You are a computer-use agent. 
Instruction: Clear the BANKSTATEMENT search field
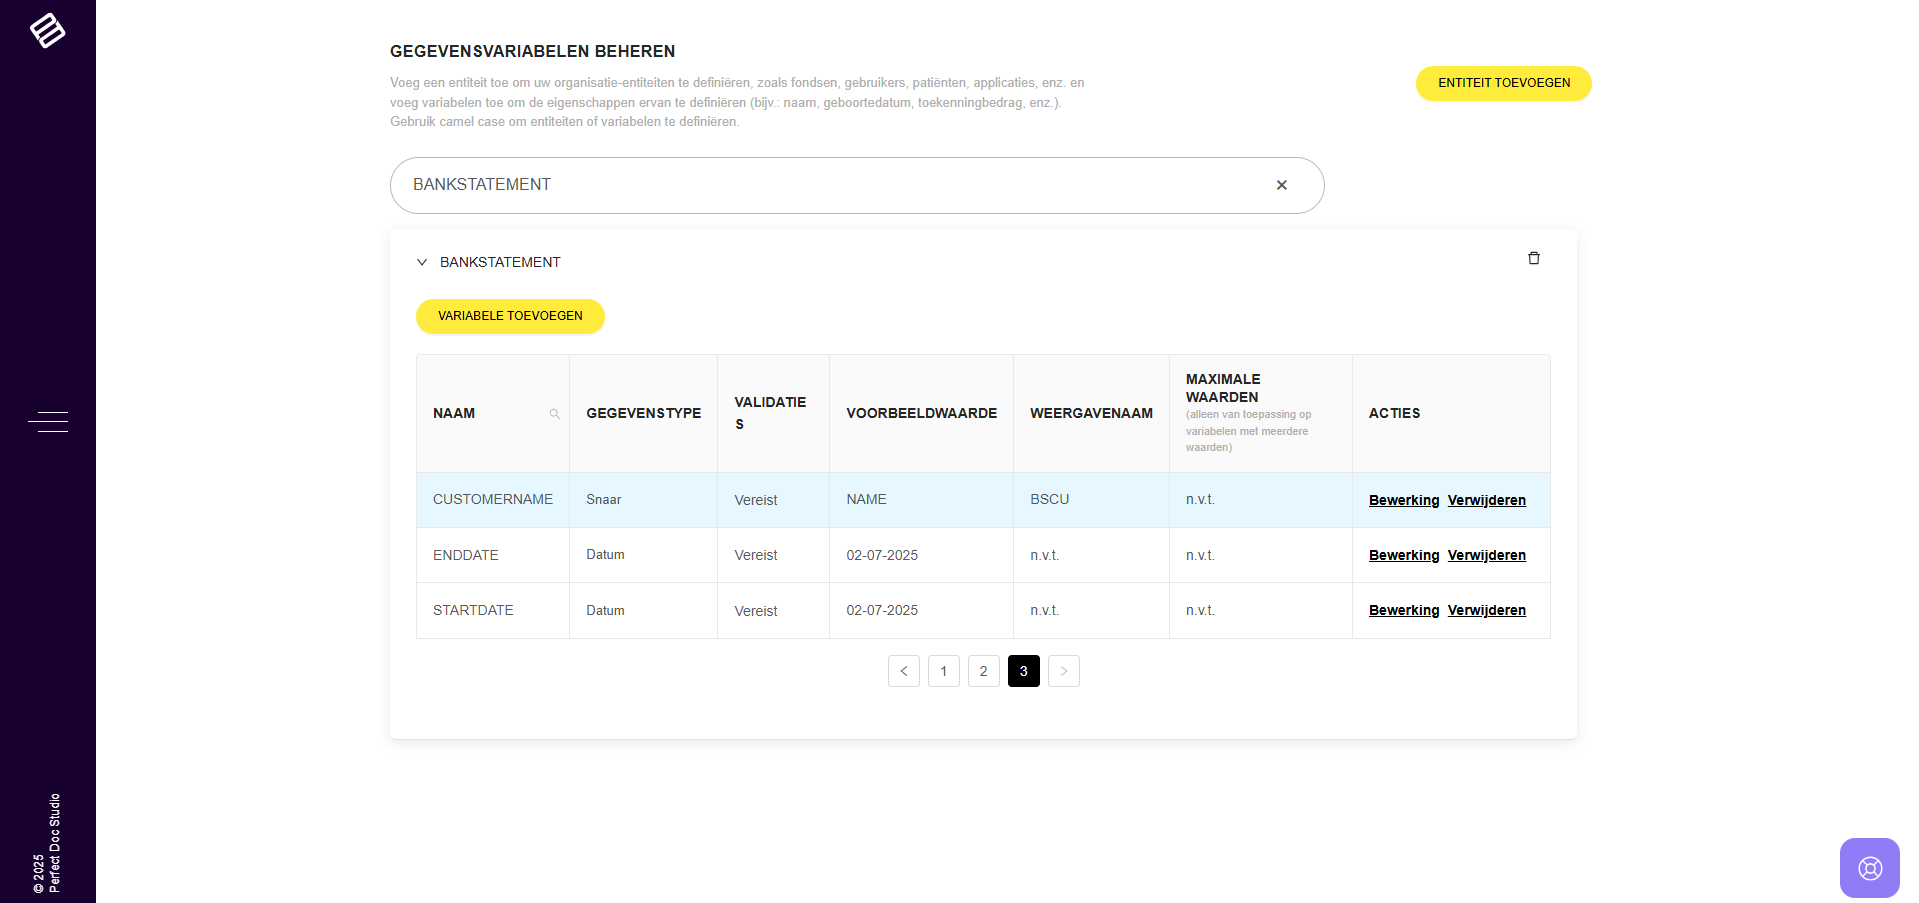(1281, 185)
